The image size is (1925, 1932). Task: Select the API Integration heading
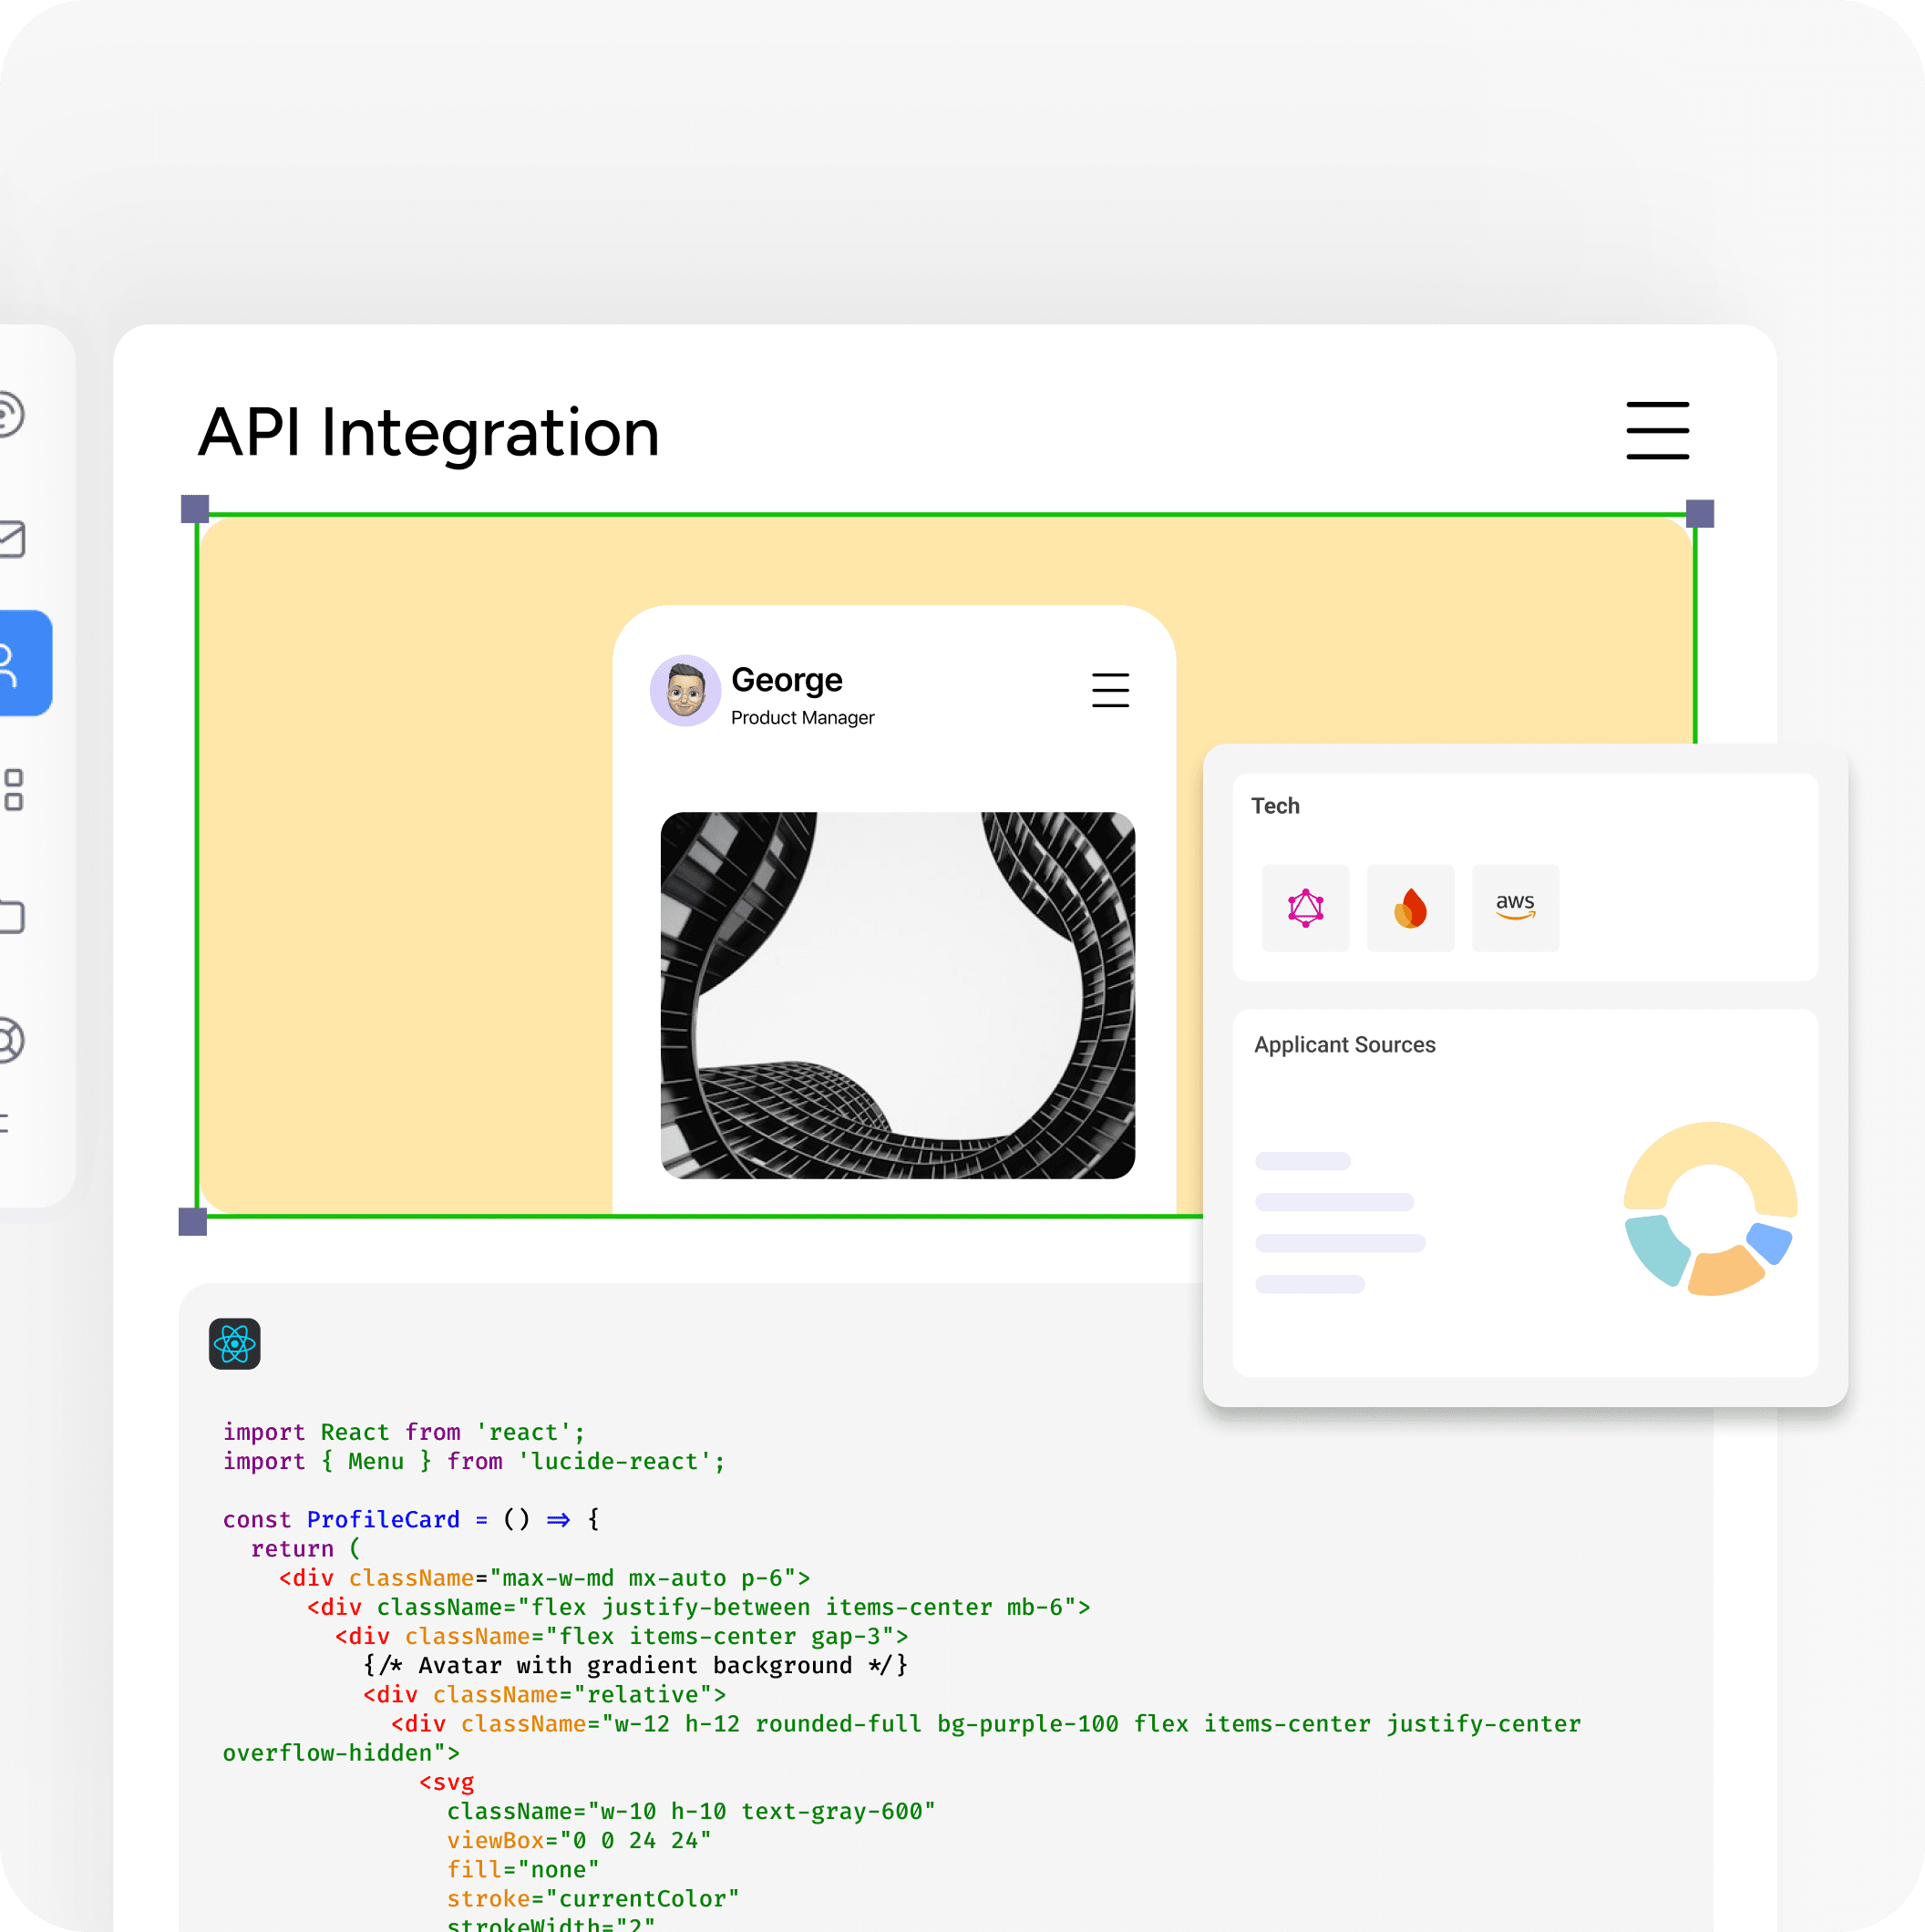point(428,432)
